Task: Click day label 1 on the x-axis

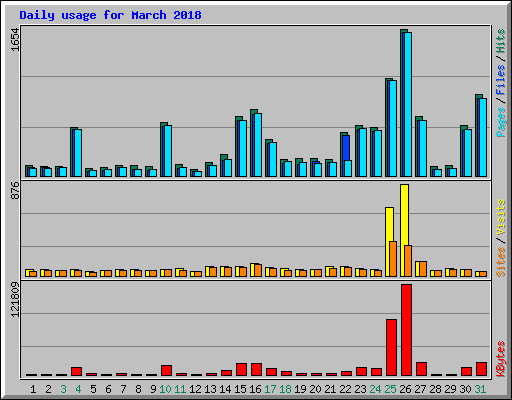Action: 33,389
